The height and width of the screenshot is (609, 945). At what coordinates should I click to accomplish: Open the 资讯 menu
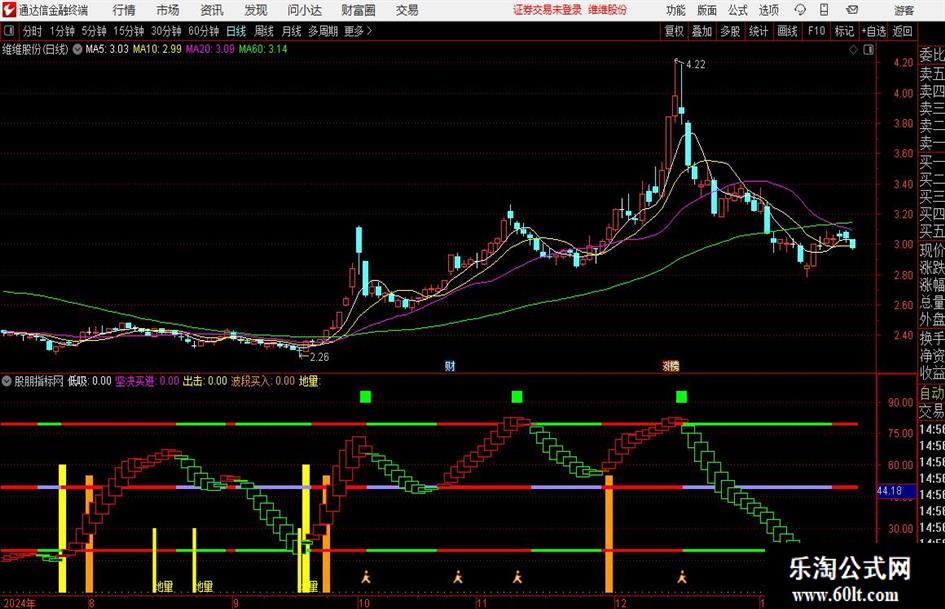[212, 10]
